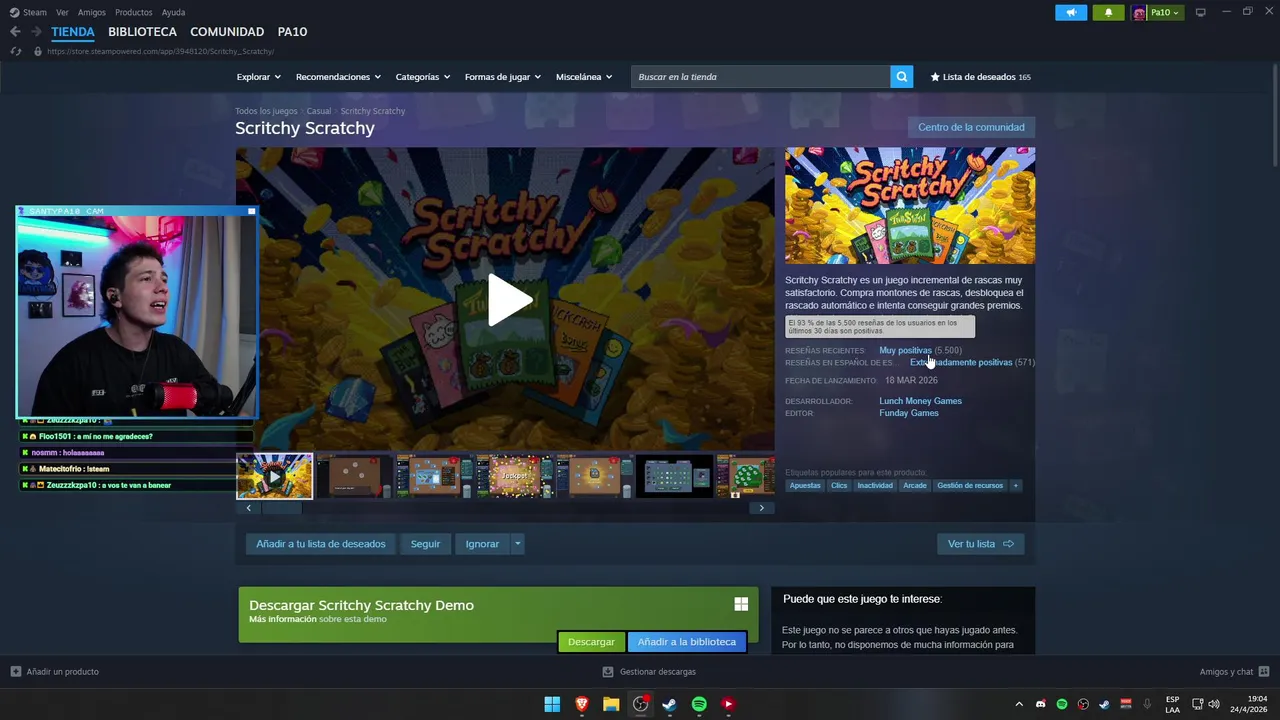1280x720 pixels.
Task: Click the green Descargar demo button
Action: (591, 642)
